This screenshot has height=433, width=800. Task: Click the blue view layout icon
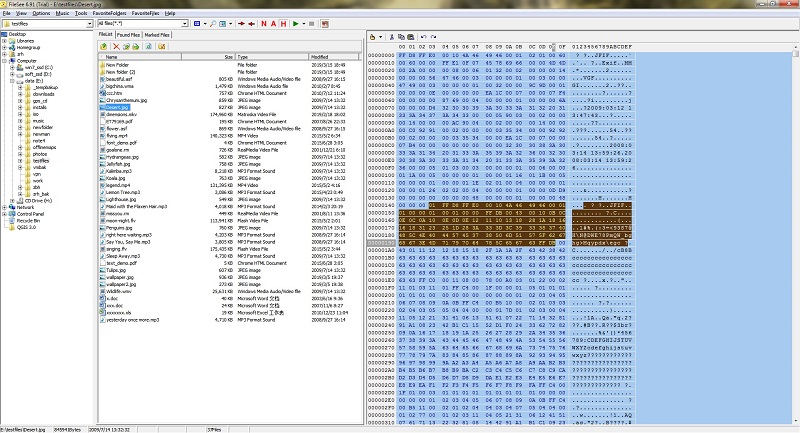click(x=197, y=24)
